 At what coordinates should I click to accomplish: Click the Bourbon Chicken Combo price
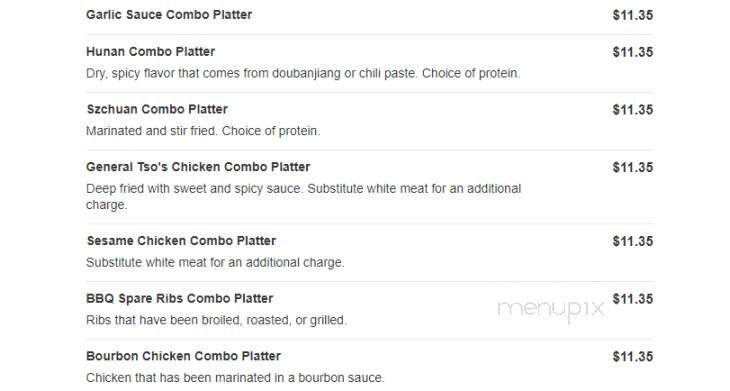(633, 357)
